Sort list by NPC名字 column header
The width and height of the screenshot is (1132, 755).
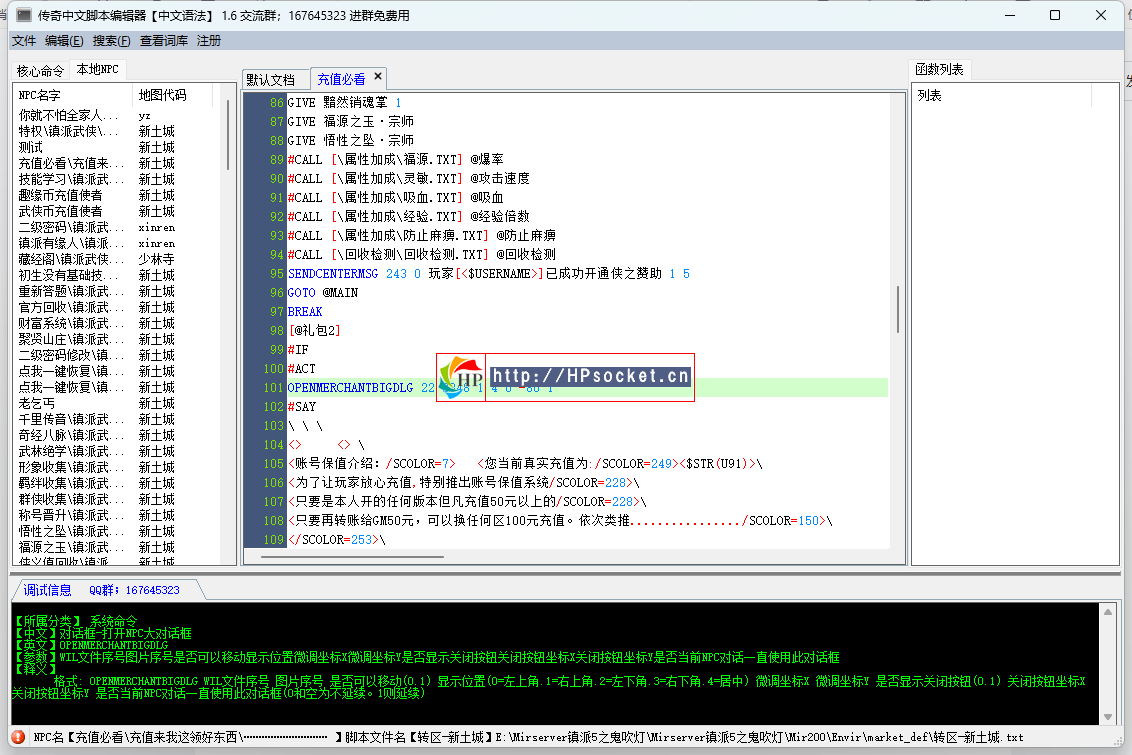coord(72,95)
